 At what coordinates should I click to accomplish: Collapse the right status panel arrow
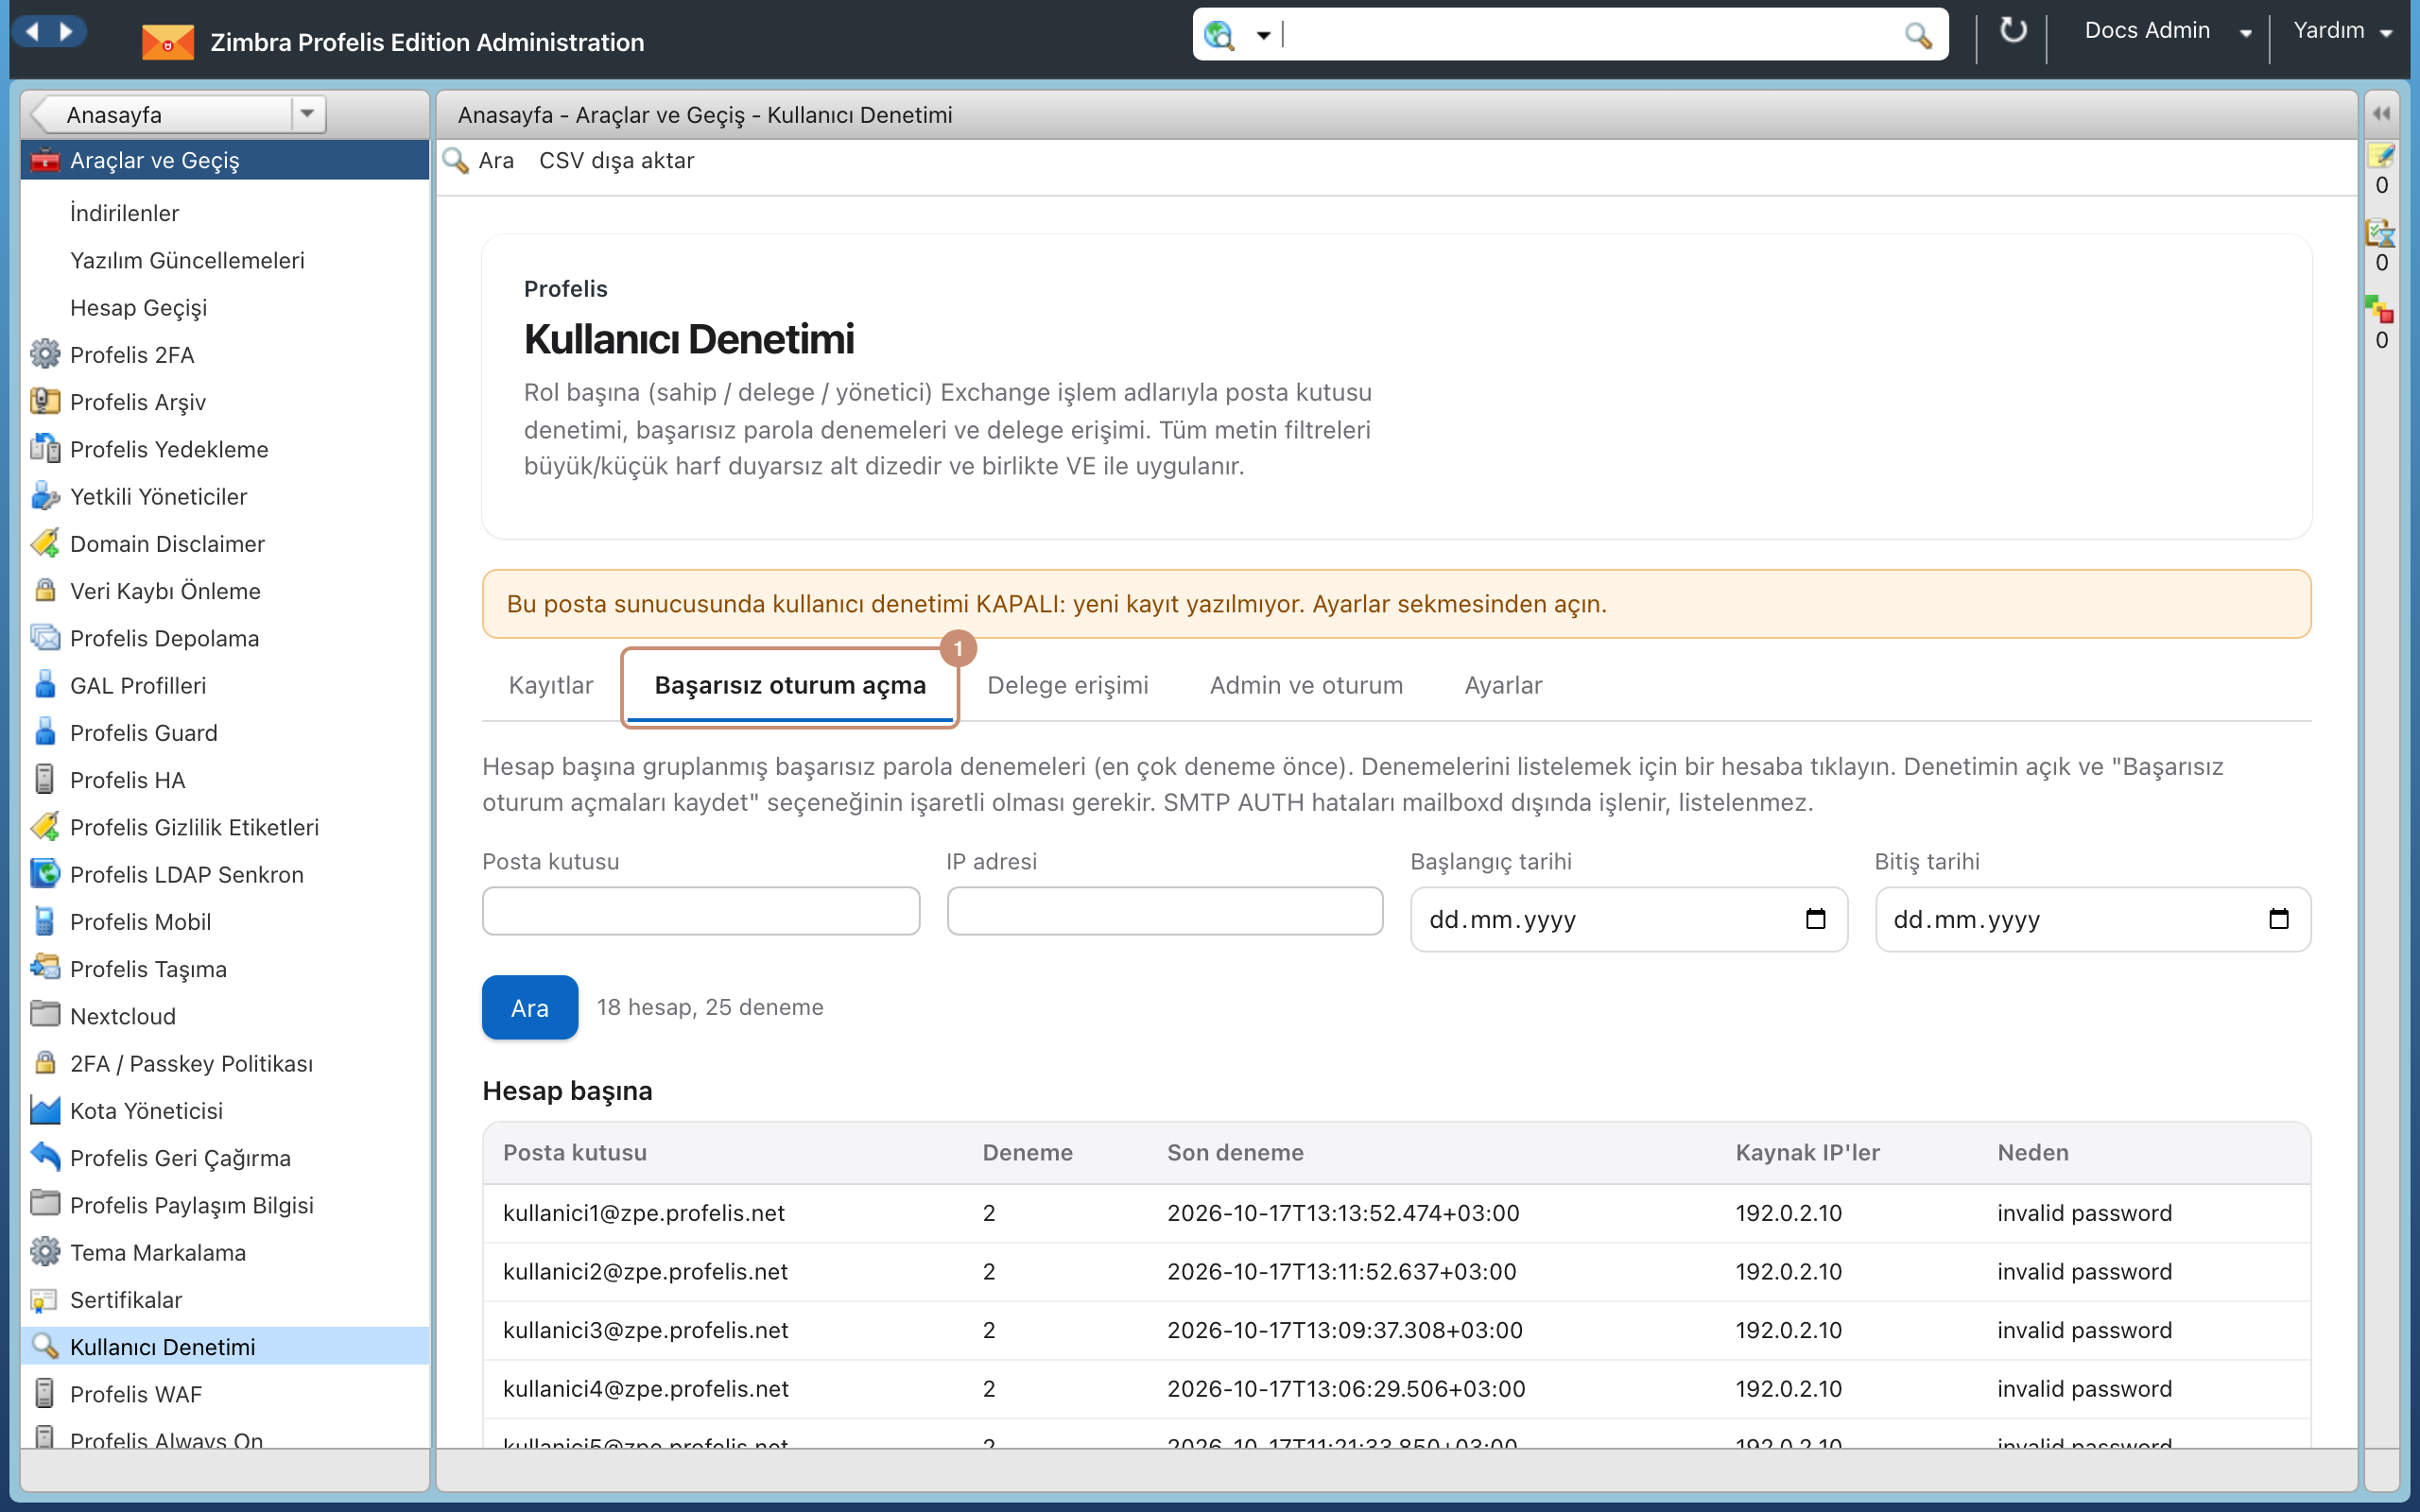(2381, 114)
